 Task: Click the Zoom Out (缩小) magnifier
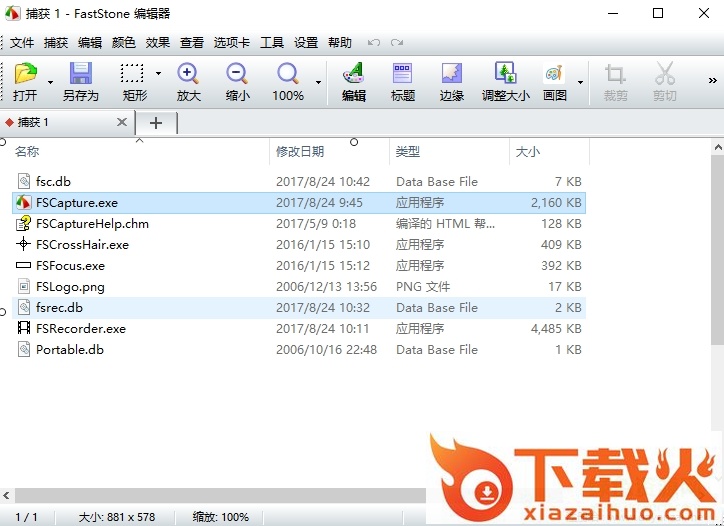tap(237, 74)
